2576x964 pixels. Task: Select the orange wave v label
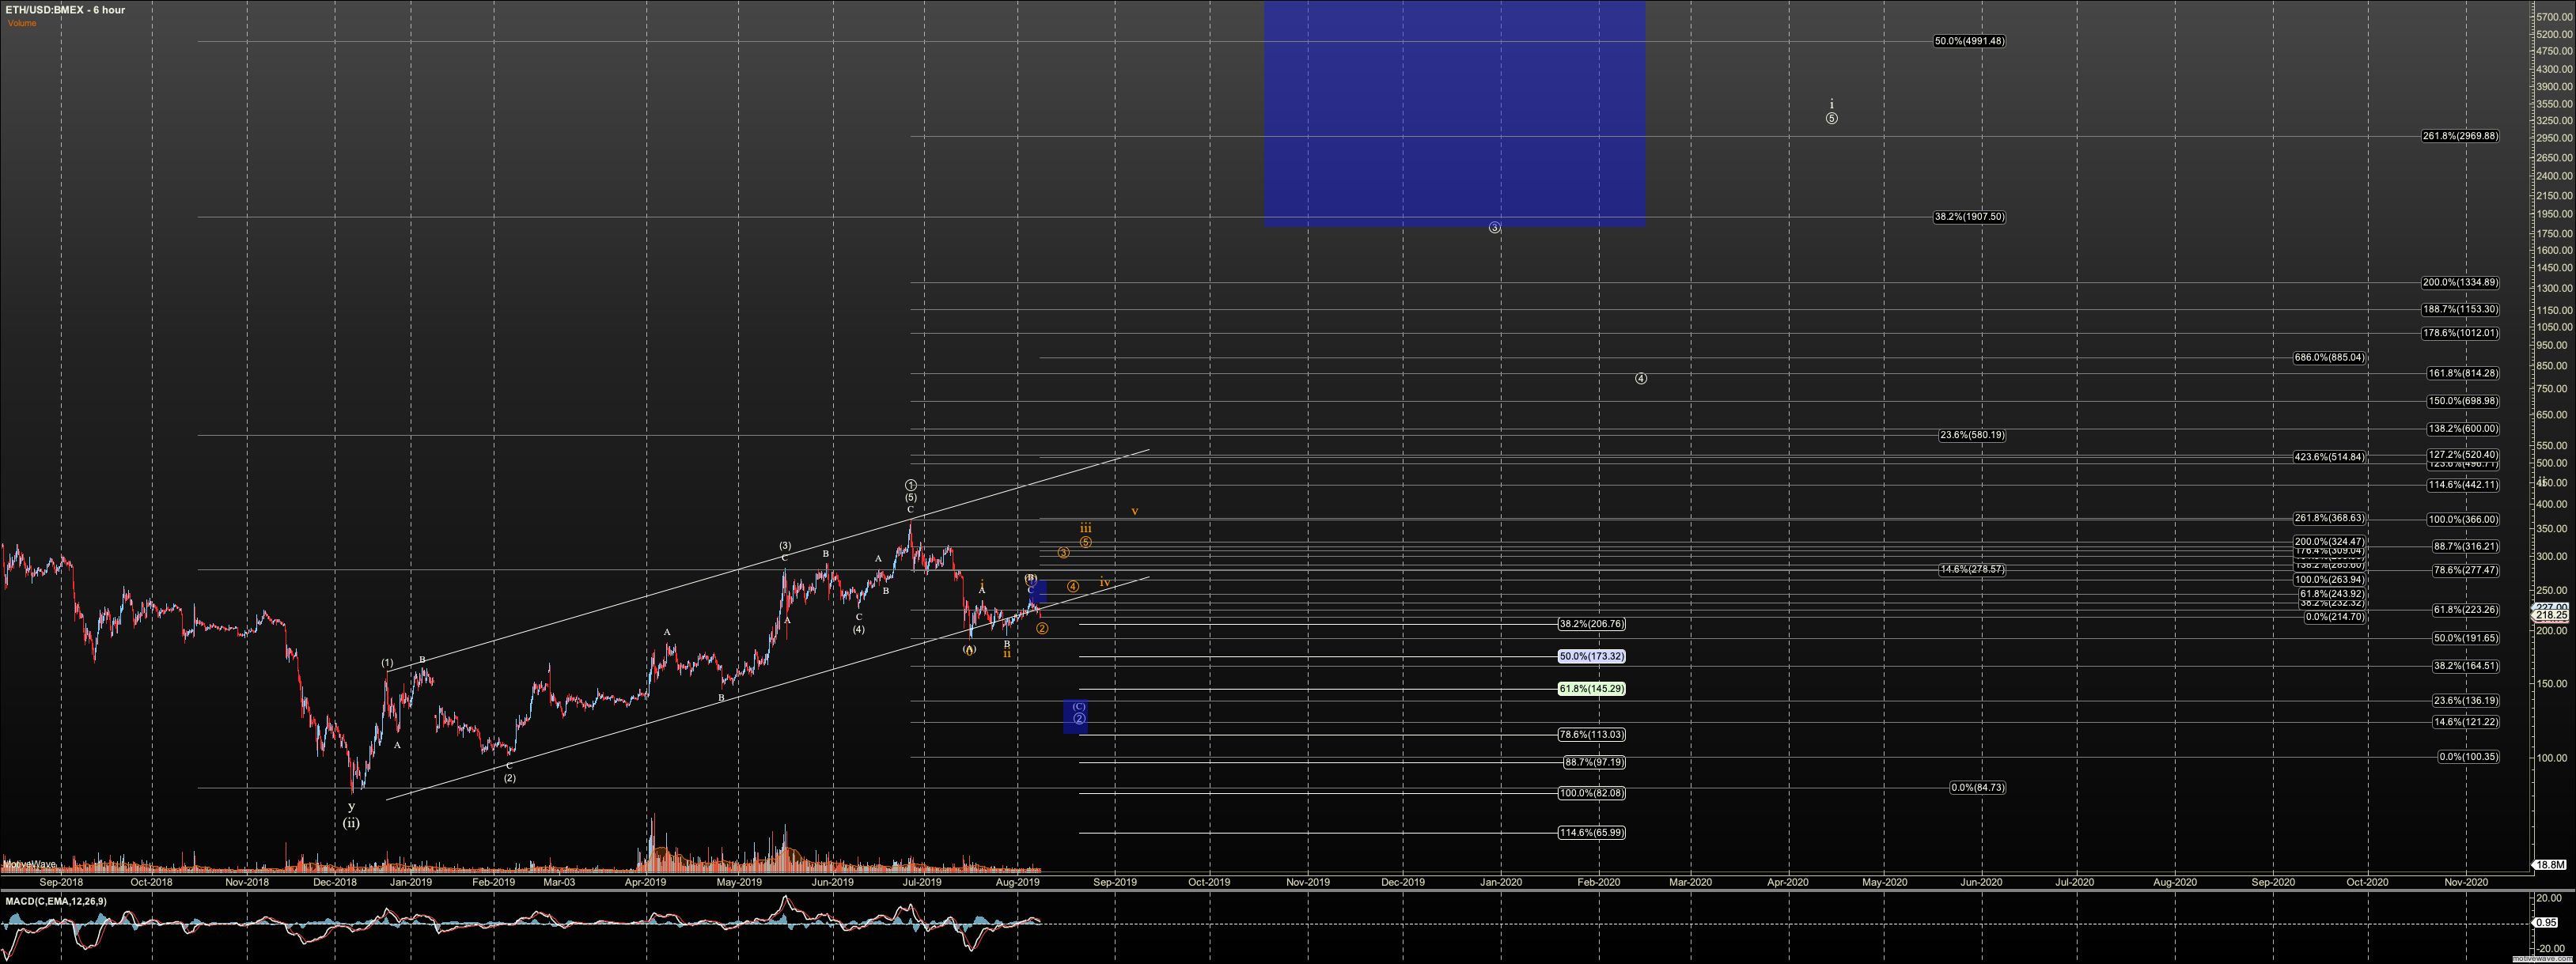point(1134,512)
